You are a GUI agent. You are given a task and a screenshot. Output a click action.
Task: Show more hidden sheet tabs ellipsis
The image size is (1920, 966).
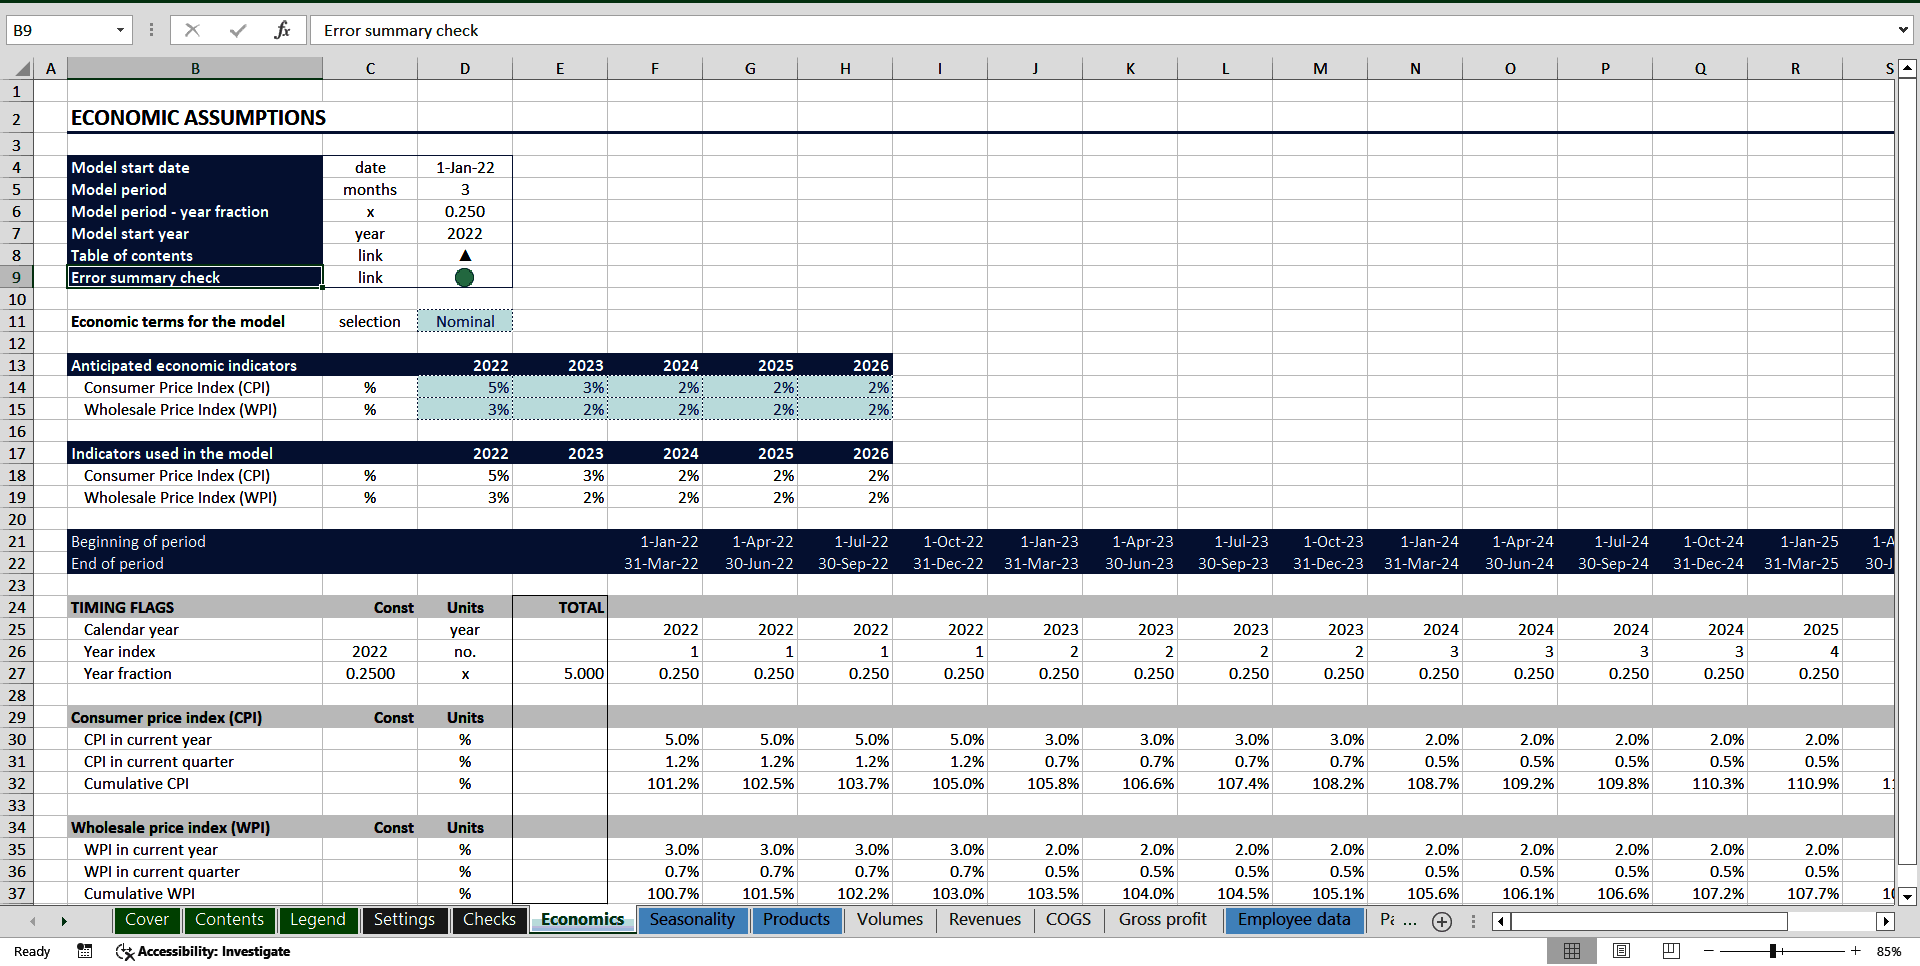click(1410, 920)
